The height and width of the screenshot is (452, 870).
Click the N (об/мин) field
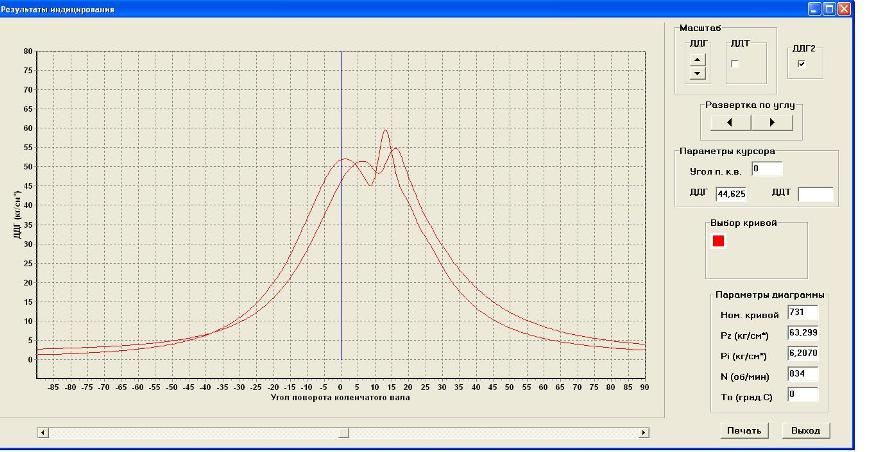(x=803, y=374)
